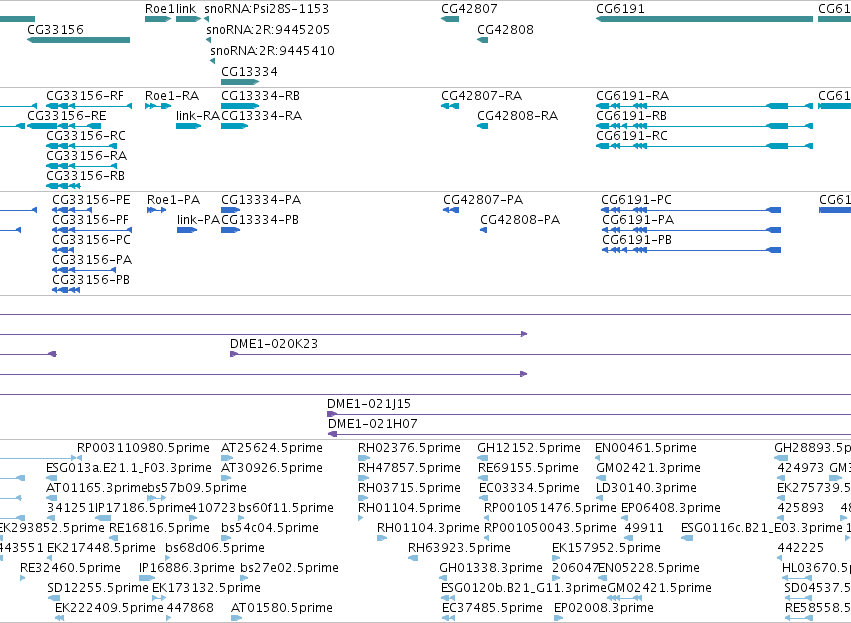The height and width of the screenshot is (623, 851).
Task: Open the CG42808 gene label
Action: coord(505,29)
